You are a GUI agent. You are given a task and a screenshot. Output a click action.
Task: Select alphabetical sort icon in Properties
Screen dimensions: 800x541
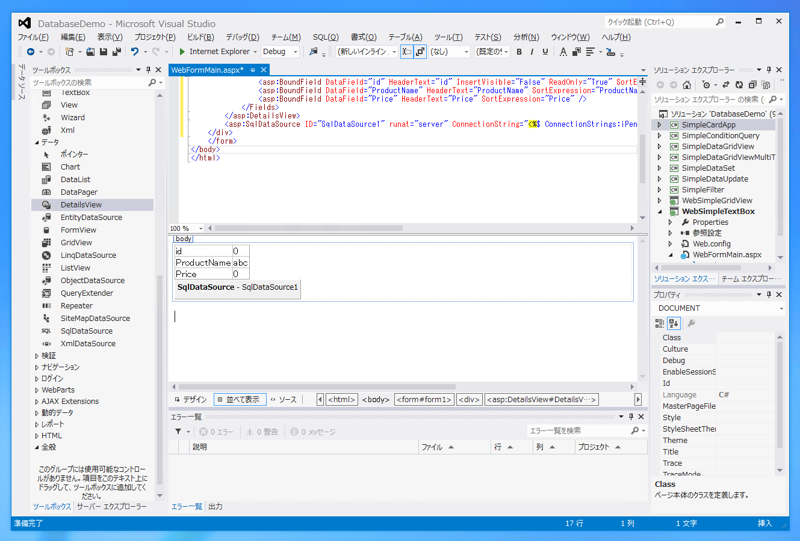tap(674, 323)
